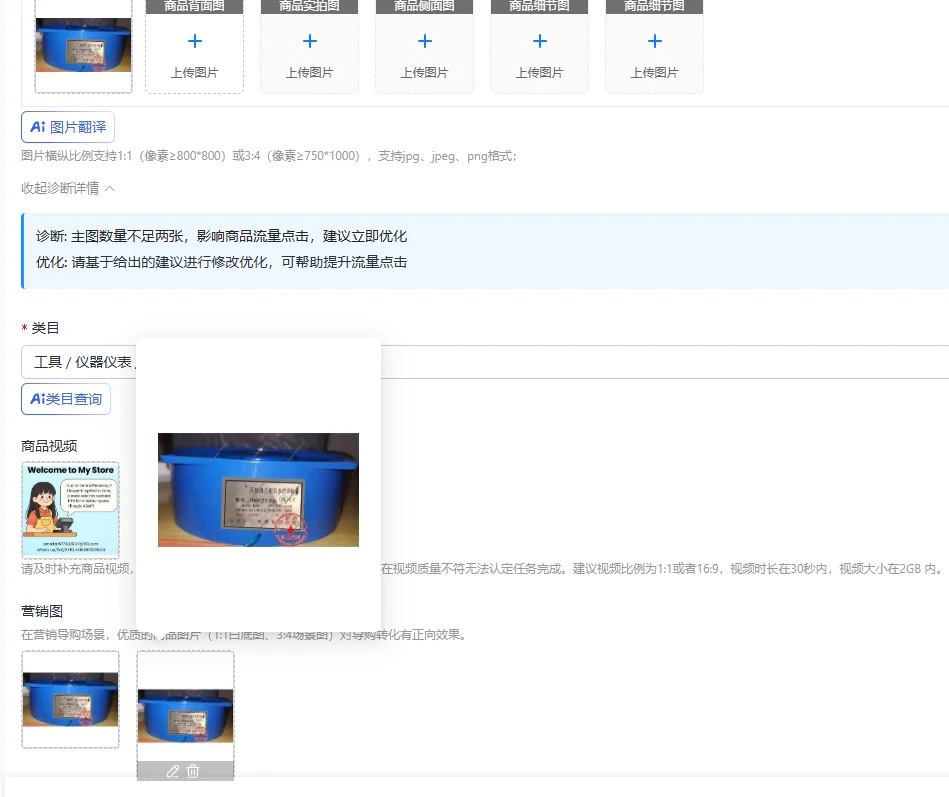This screenshot has height=797, width=949.
Task: Click the plus icon under 商品实拍图
Action: click(x=310, y=41)
